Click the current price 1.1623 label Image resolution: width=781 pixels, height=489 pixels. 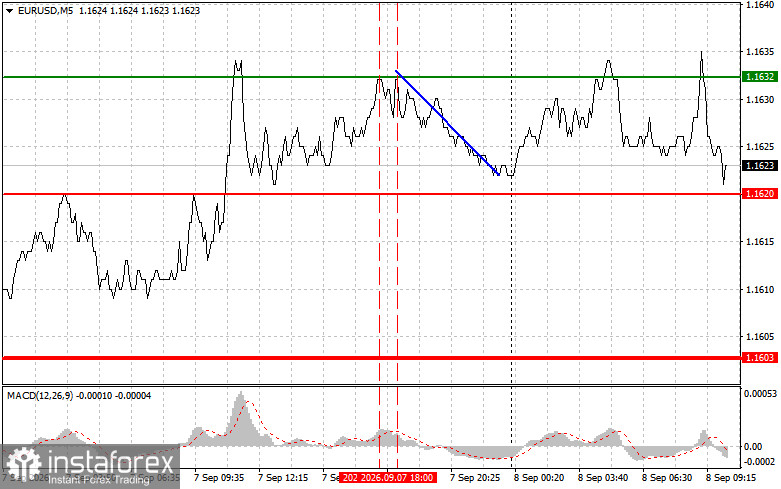coord(760,165)
